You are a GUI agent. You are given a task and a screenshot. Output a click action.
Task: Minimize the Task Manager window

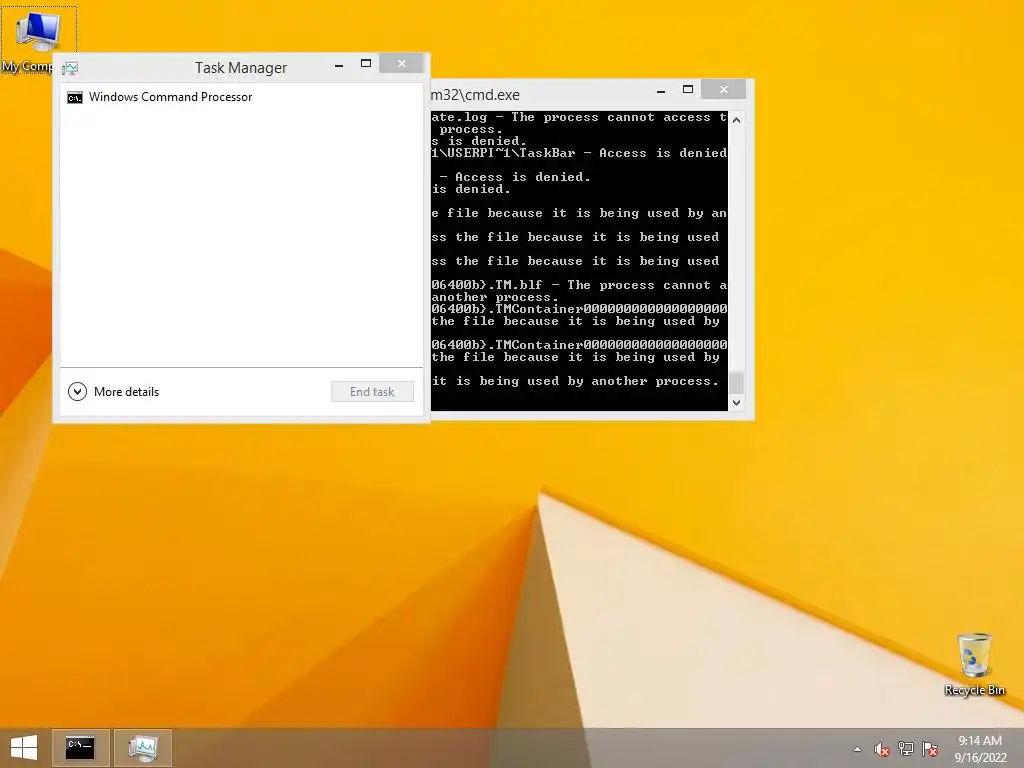pos(339,65)
